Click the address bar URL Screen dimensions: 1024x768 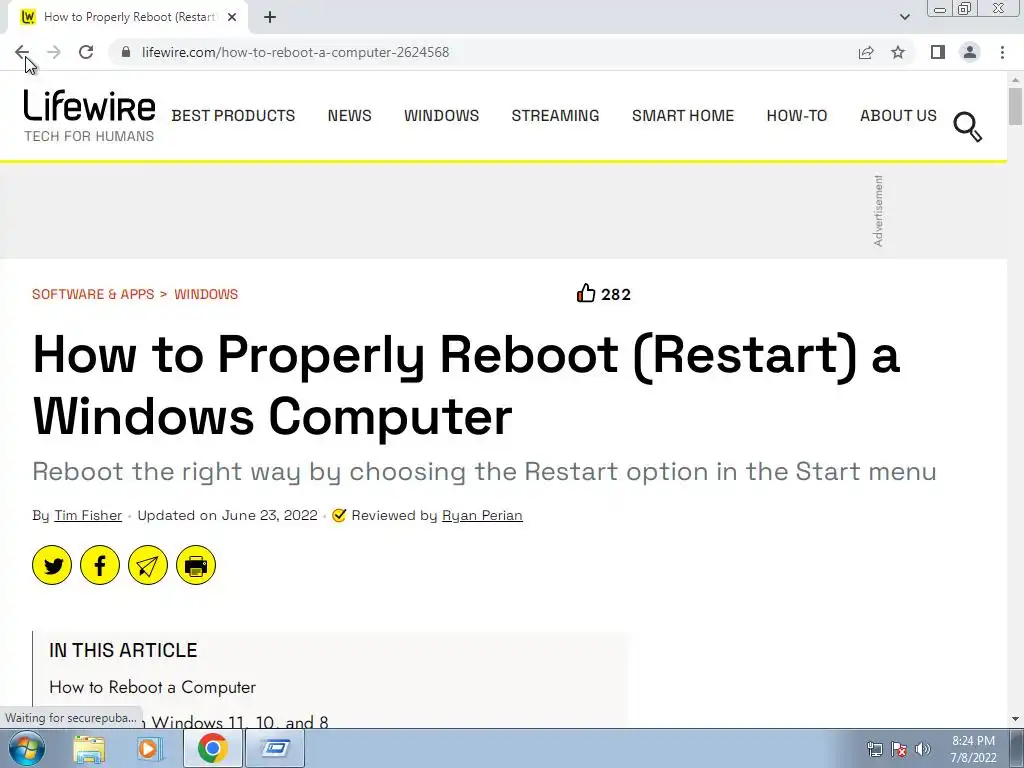pyautogui.click(x=296, y=52)
